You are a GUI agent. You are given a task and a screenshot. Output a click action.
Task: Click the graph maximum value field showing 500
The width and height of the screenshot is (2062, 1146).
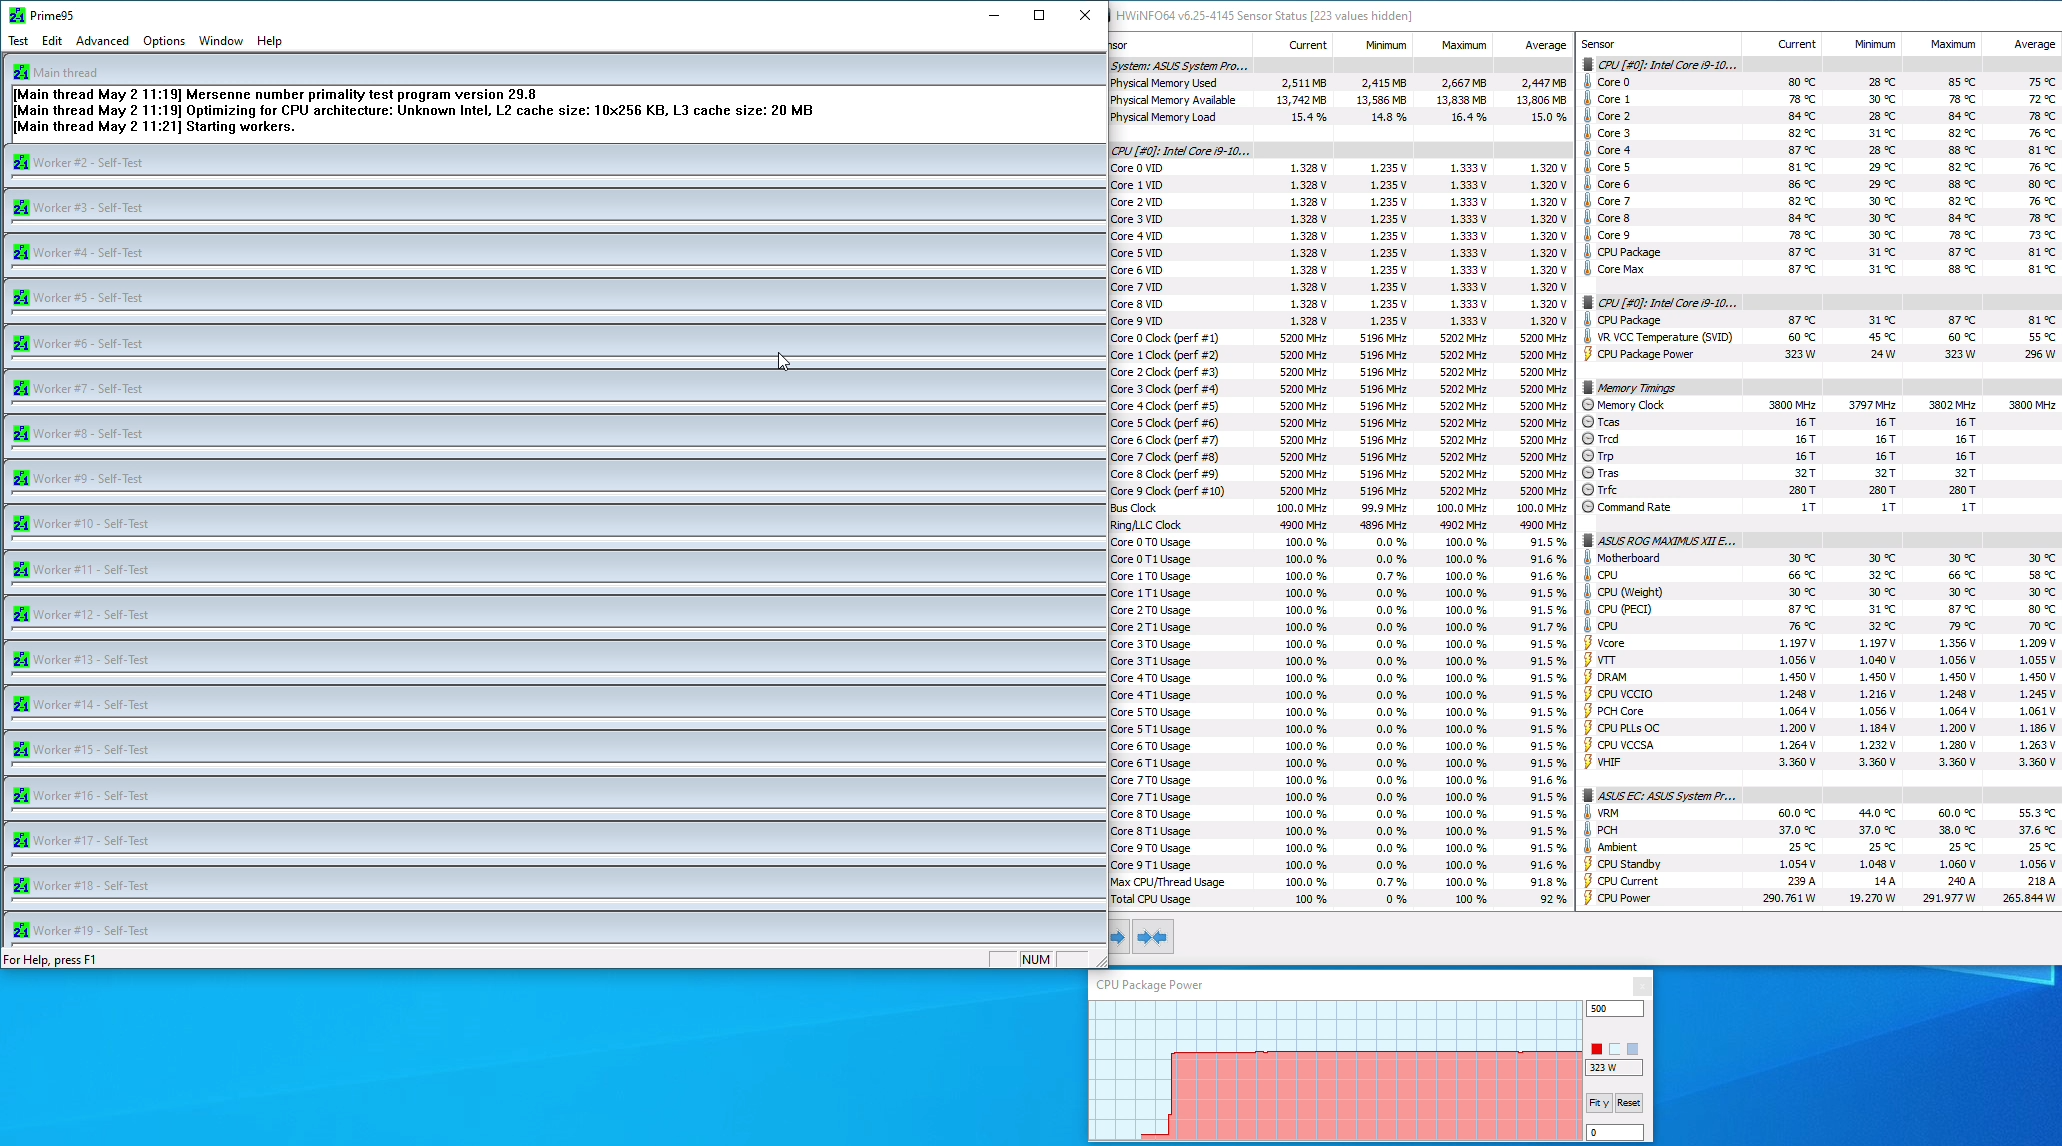[1614, 1008]
